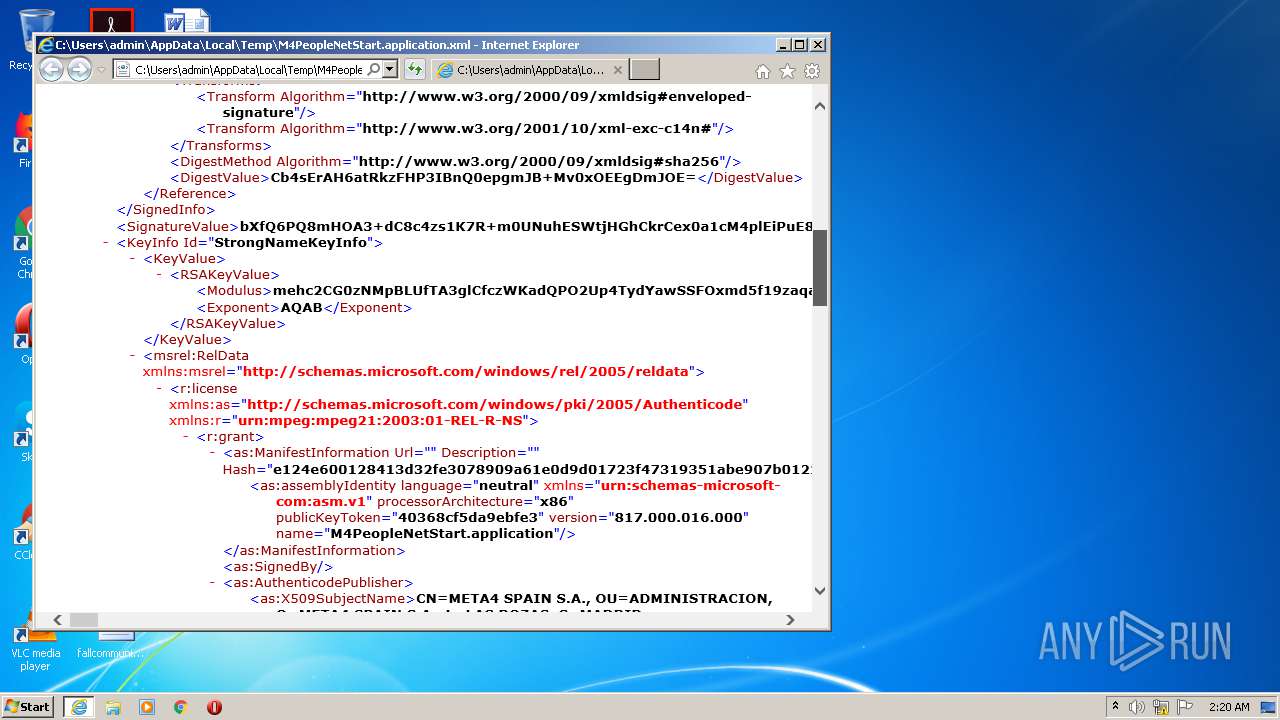Click the volume speaker tray icon
1280x720 pixels.
click(1137, 706)
